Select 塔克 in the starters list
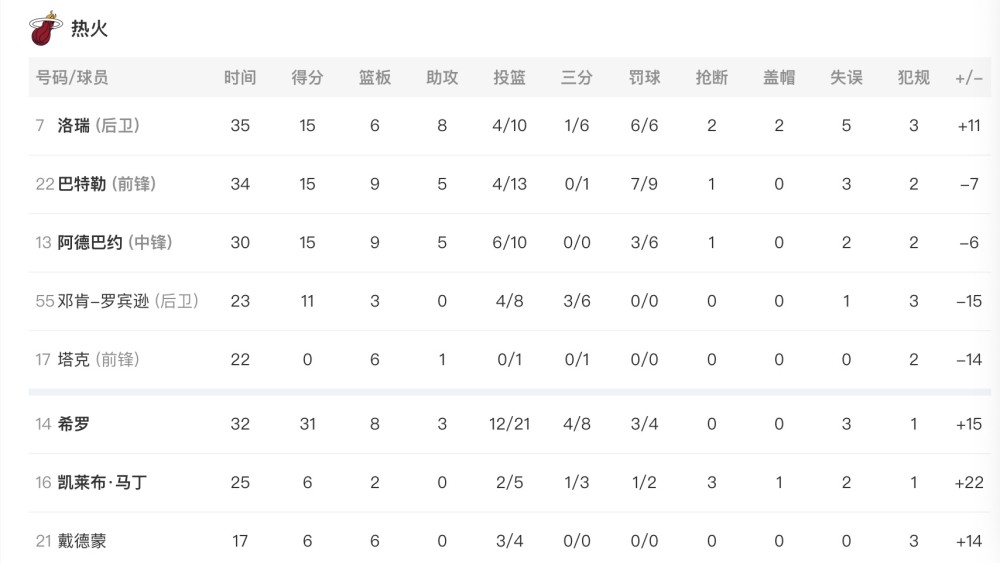The image size is (1000, 563). (x=73, y=360)
